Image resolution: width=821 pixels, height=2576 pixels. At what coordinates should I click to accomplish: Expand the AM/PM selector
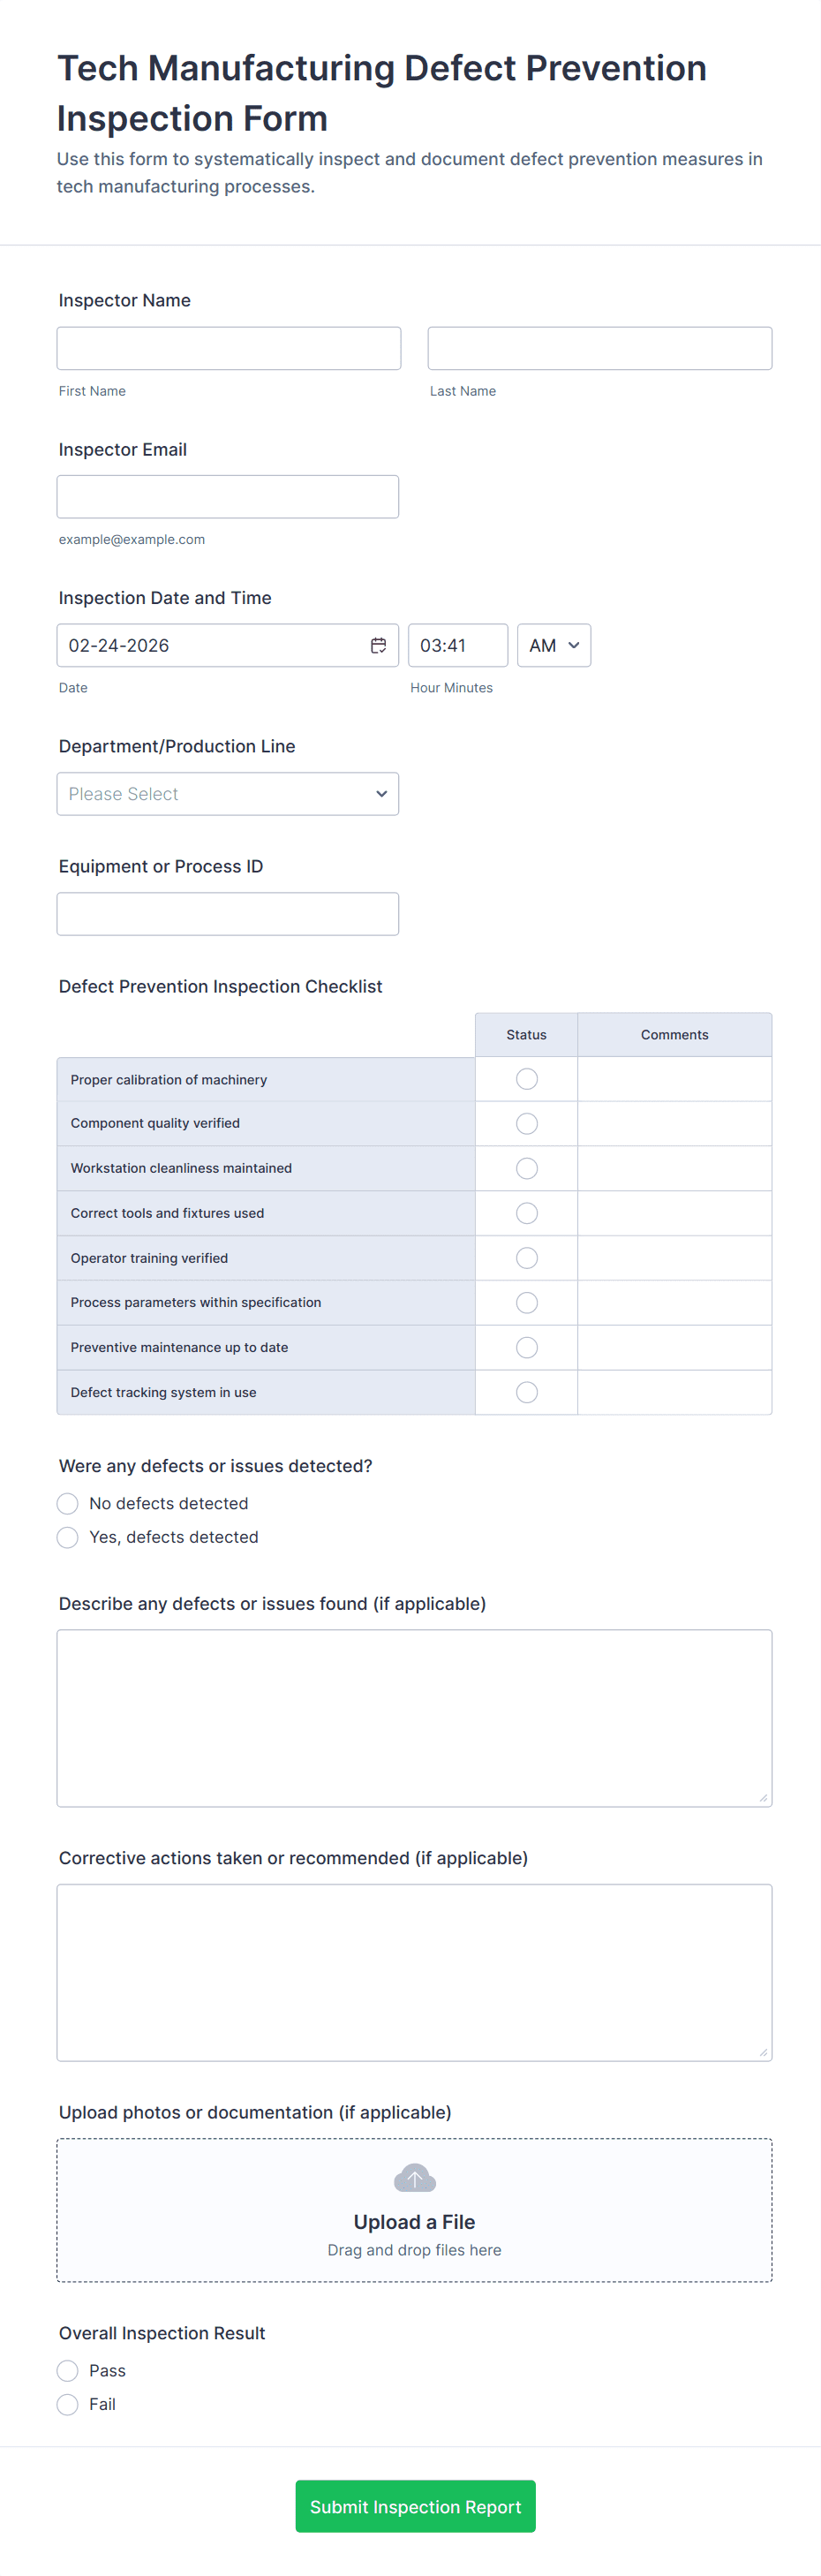[x=554, y=646]
